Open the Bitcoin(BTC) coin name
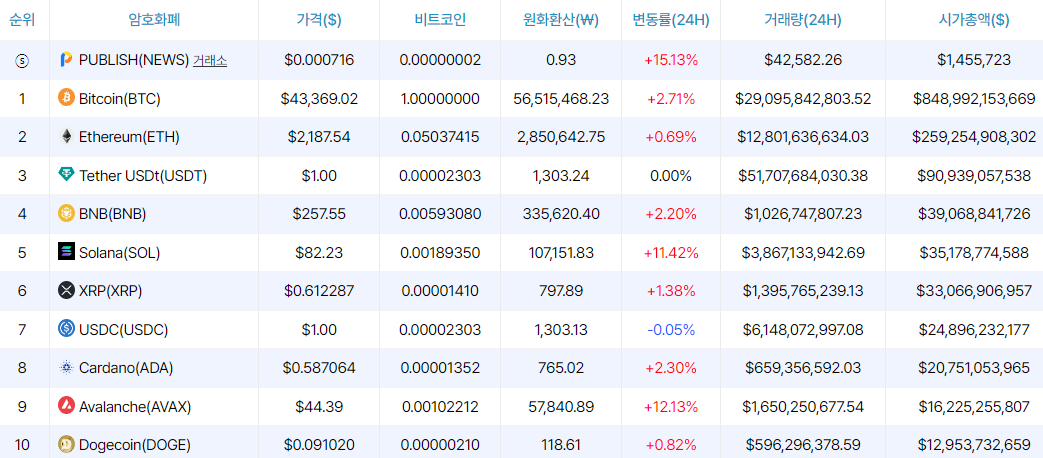Viewport: 1043px width, 458px height. [120, 99]
